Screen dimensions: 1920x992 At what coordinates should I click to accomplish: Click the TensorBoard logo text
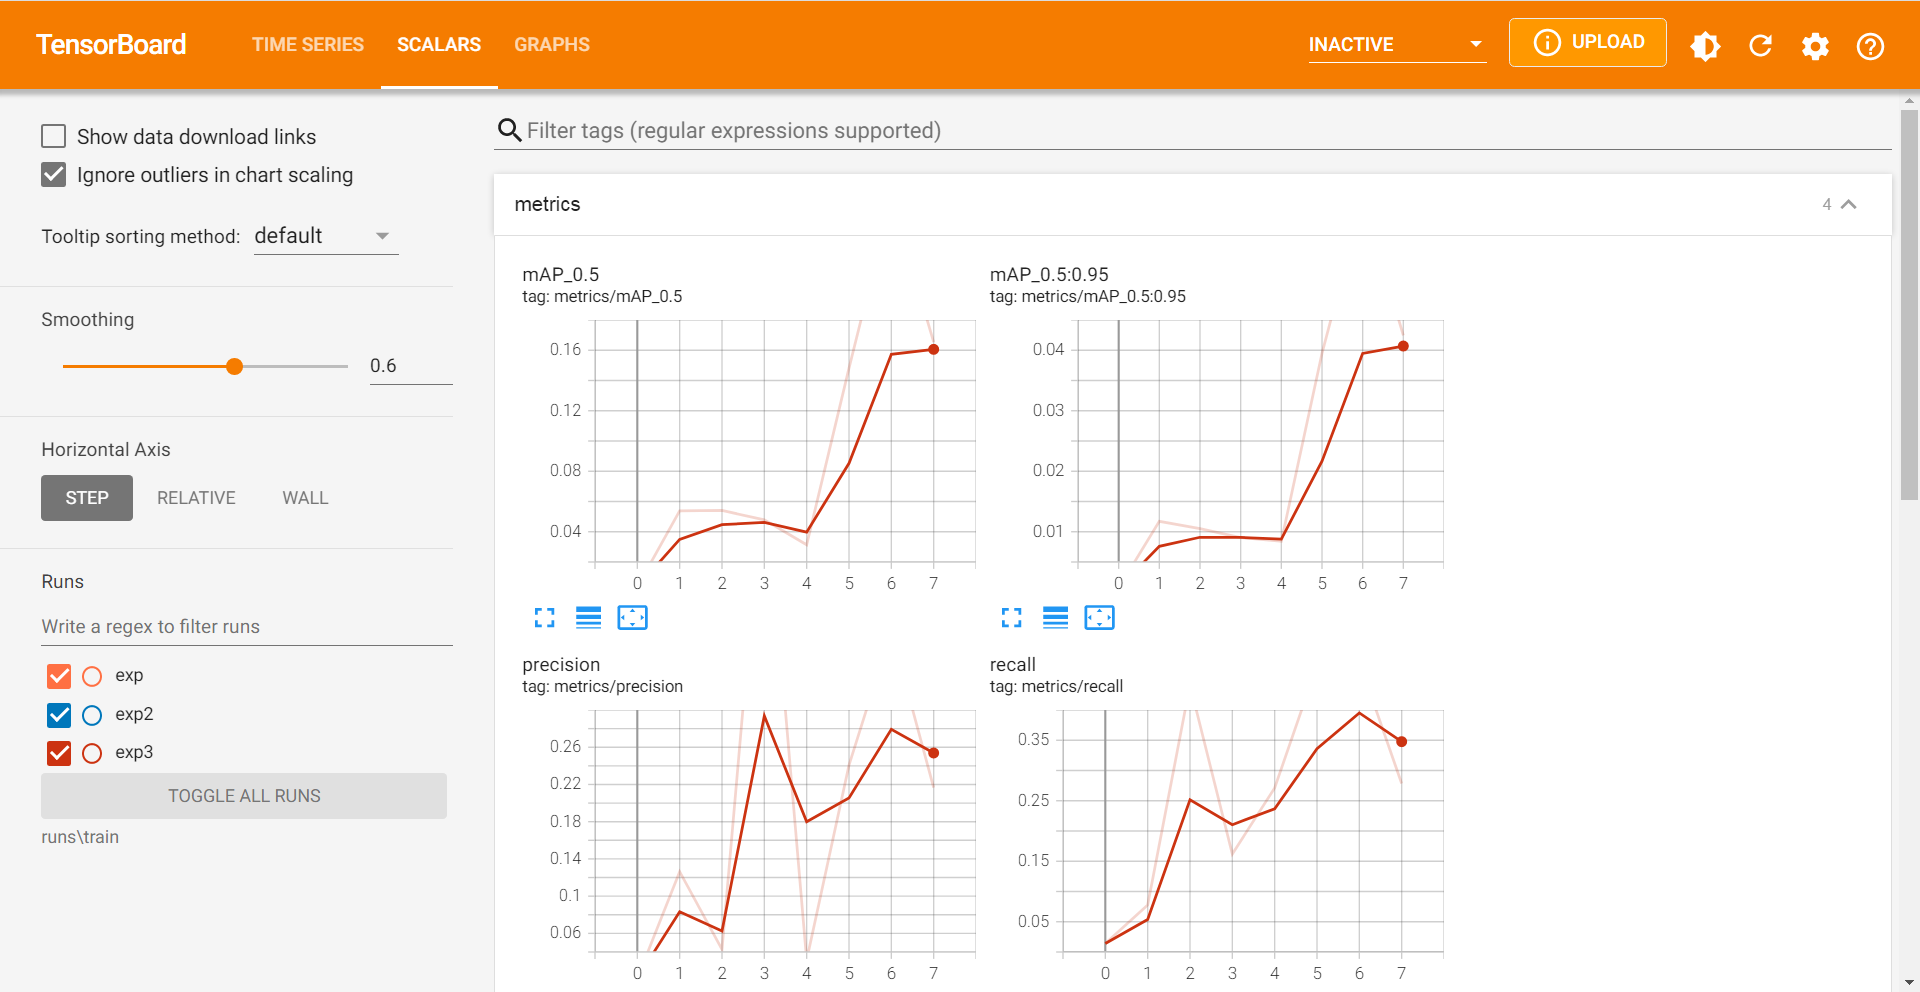coord(111,45)
